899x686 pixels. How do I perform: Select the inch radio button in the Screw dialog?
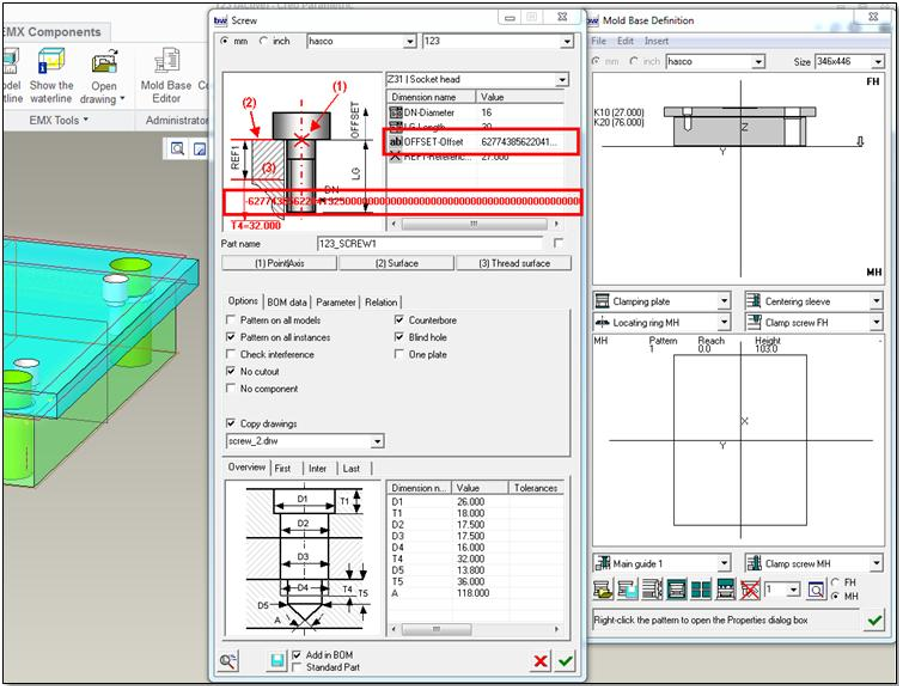coord(263,41)
